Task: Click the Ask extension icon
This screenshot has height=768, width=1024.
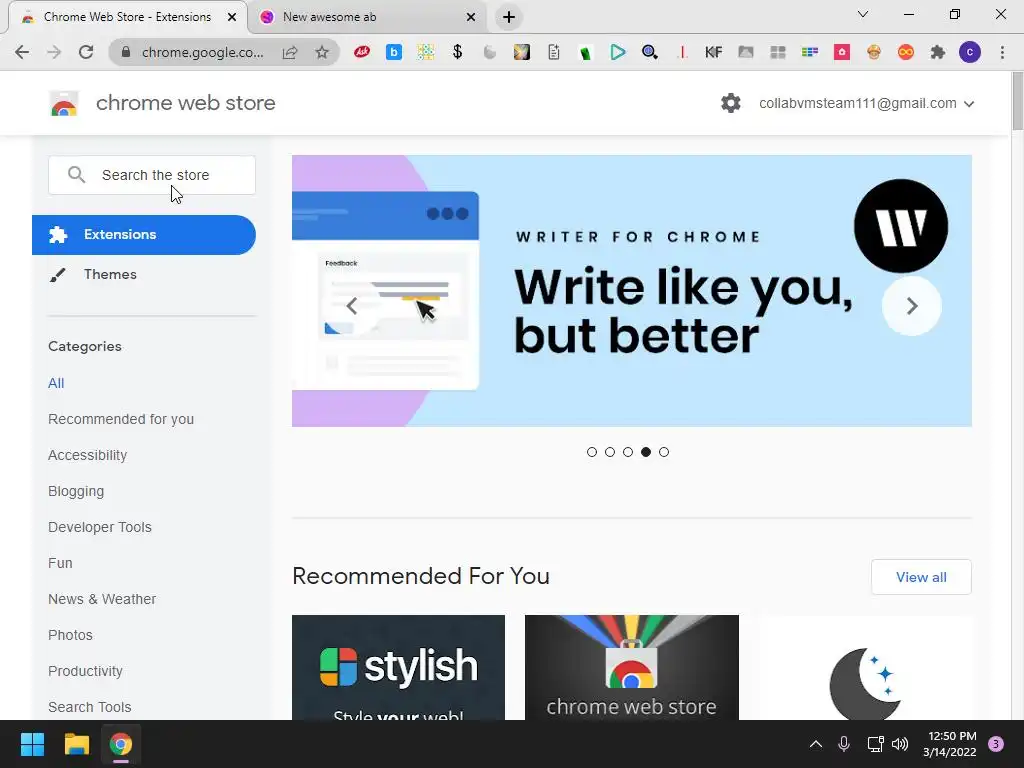Action: coord(362,52)
